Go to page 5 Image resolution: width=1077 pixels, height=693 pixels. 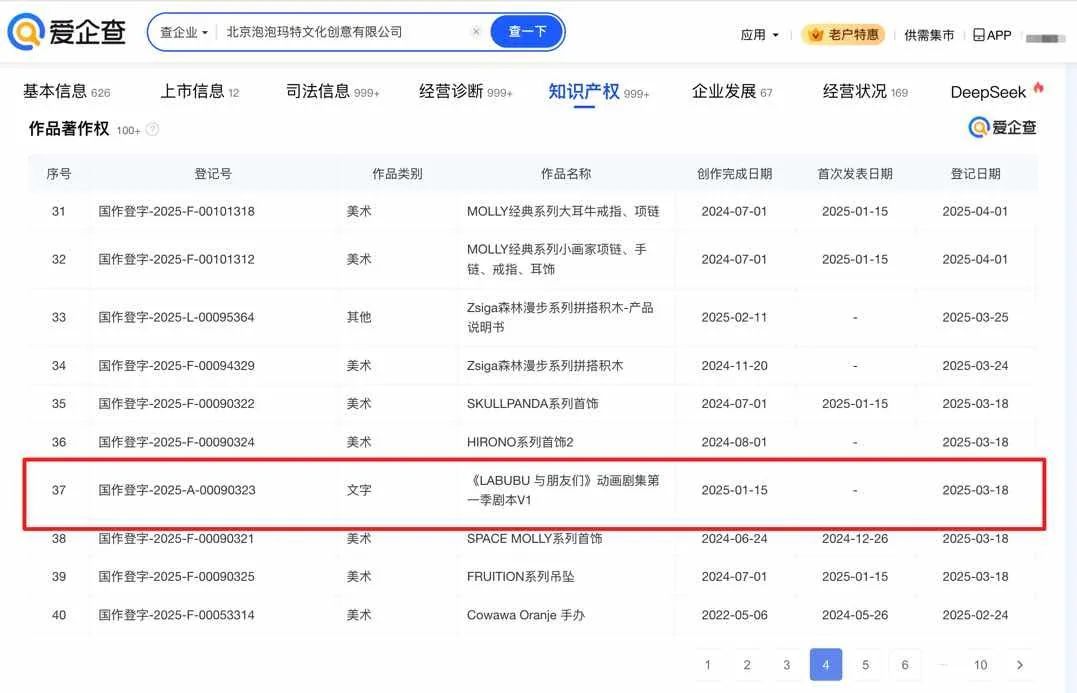click(865, 665)
